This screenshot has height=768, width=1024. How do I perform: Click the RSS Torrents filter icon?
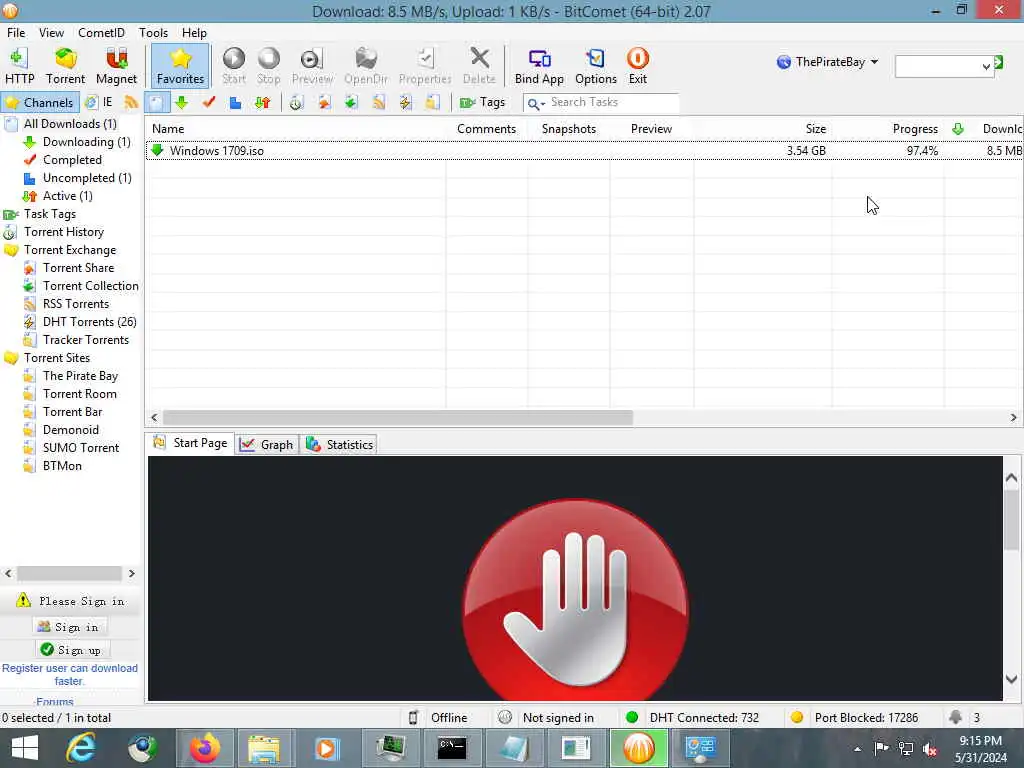[378, 103]
